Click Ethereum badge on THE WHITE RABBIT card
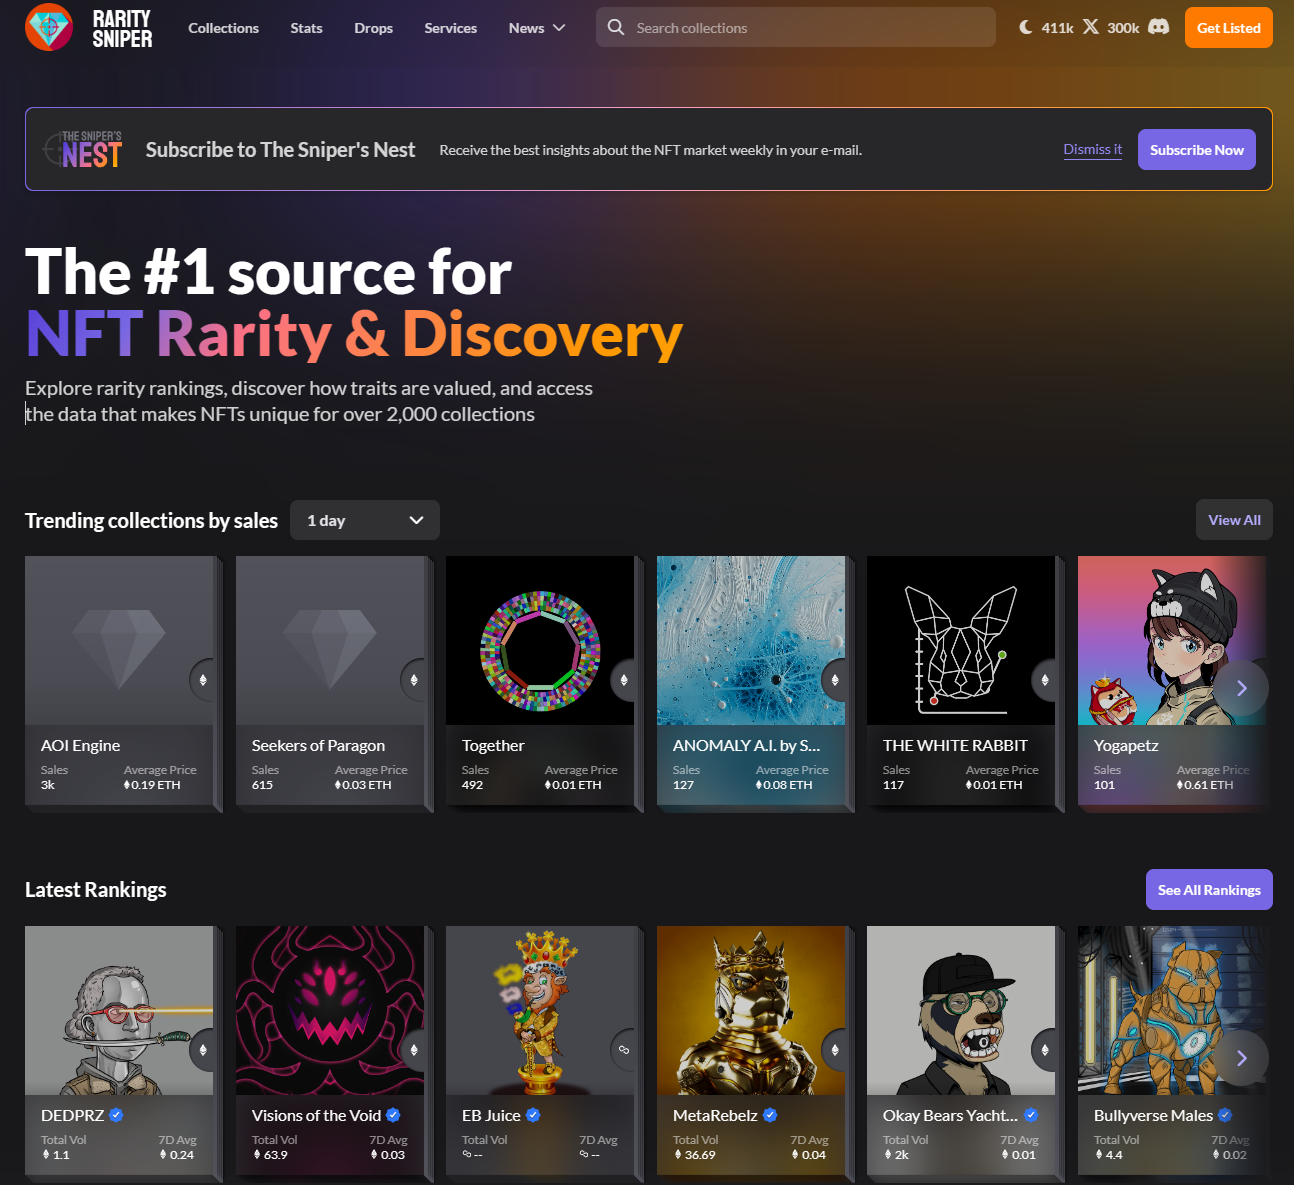Screen dimensions: 1294x1185 pos(1045,680)
